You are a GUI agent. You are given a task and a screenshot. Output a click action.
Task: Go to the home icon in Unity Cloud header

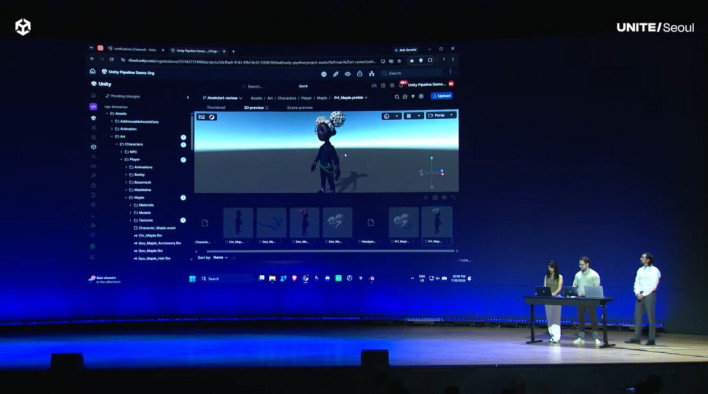pos(93,71)
